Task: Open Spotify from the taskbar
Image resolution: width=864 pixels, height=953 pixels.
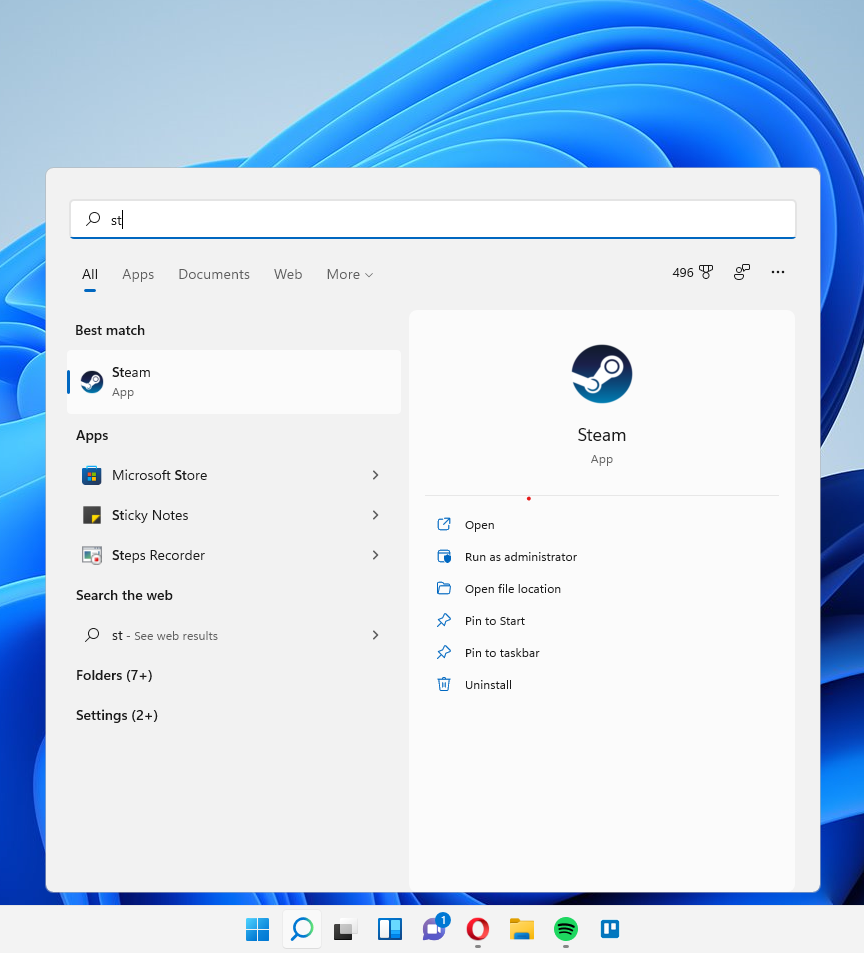Action: point(565,929)
